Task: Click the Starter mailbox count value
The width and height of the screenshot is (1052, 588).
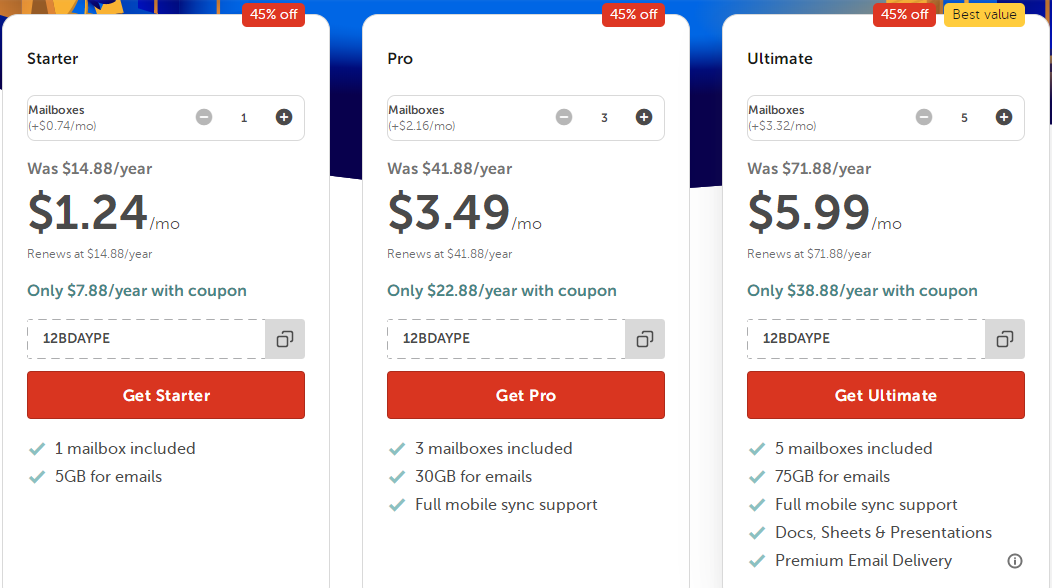Action: pos(244,118)
